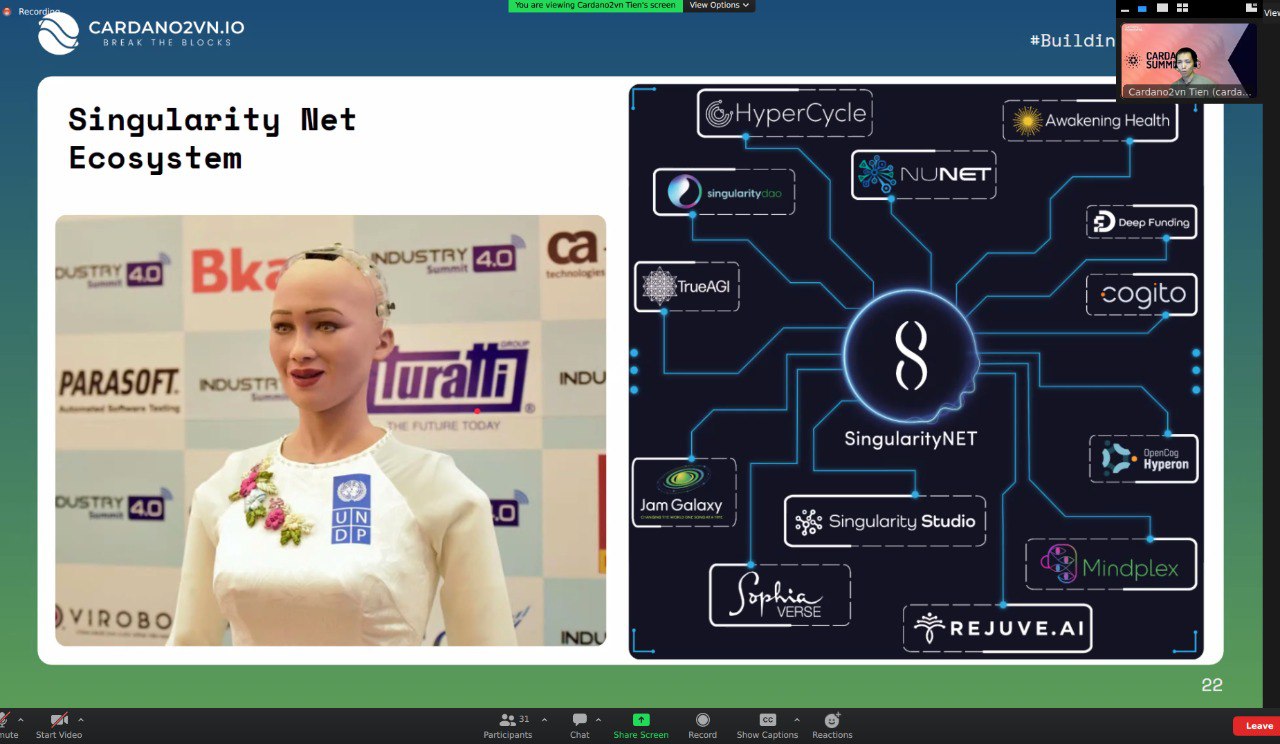
Task: Open the View menu at top right
Action: coord(1271,14)
